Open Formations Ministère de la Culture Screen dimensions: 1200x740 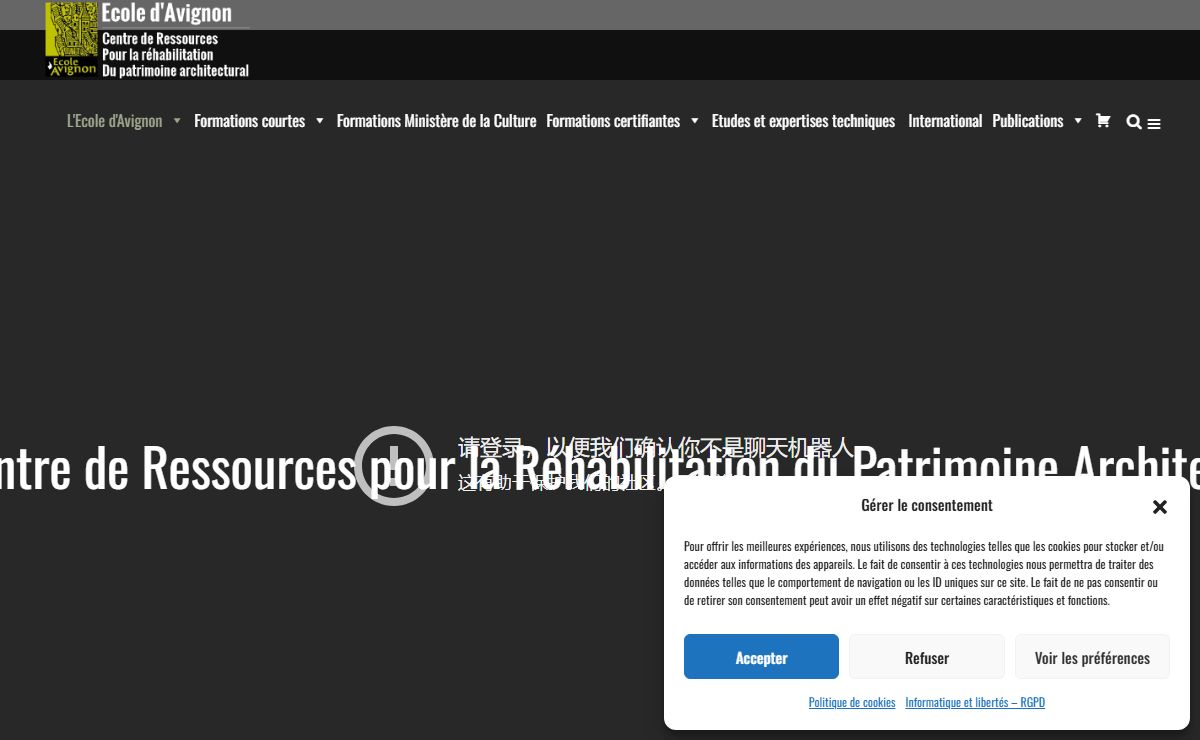(436, 121)
